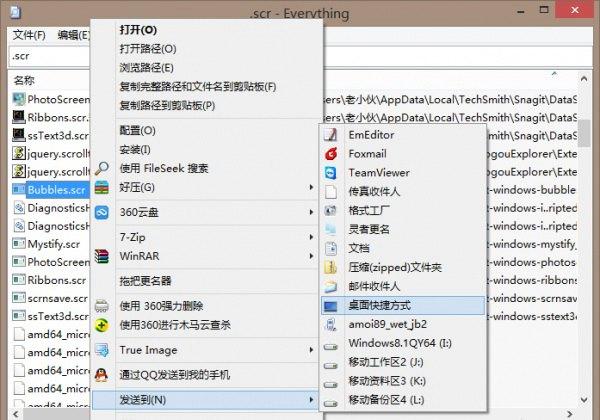Choose 打开(O) from context menu
The height and width of the screenshot is (420, 600).
coord(138,30)
